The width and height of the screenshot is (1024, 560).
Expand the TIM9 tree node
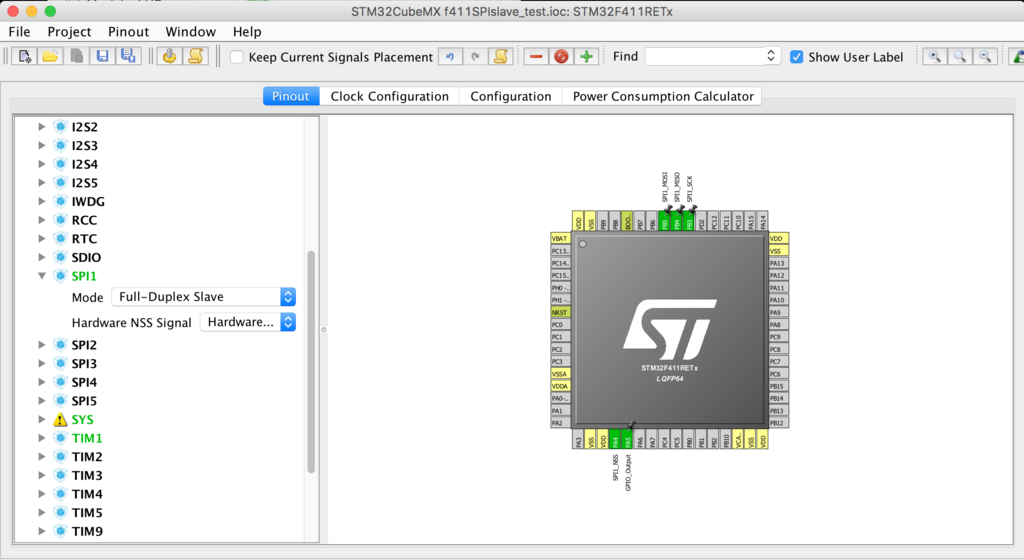[x=42, y=531]
